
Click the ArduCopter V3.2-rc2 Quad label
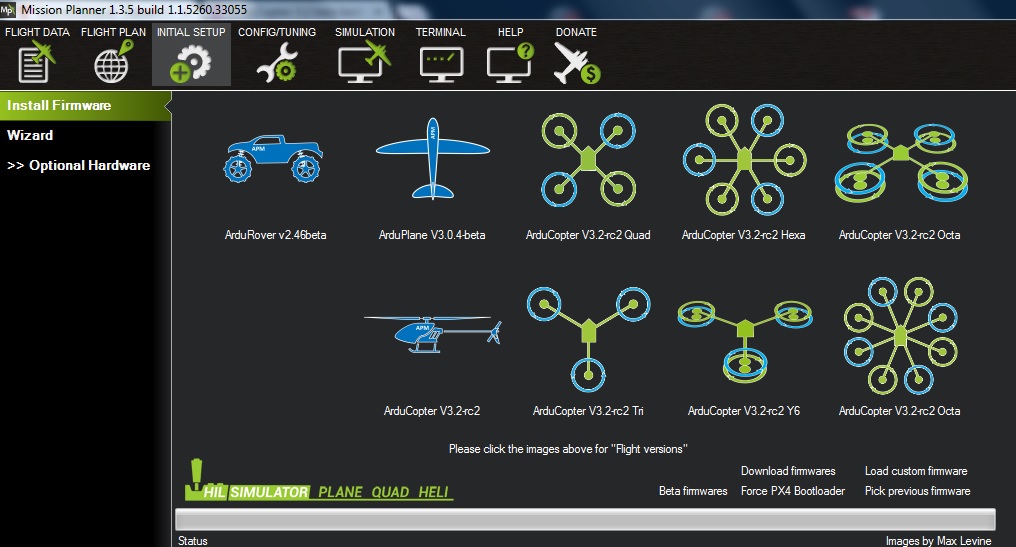pos(588,235)
